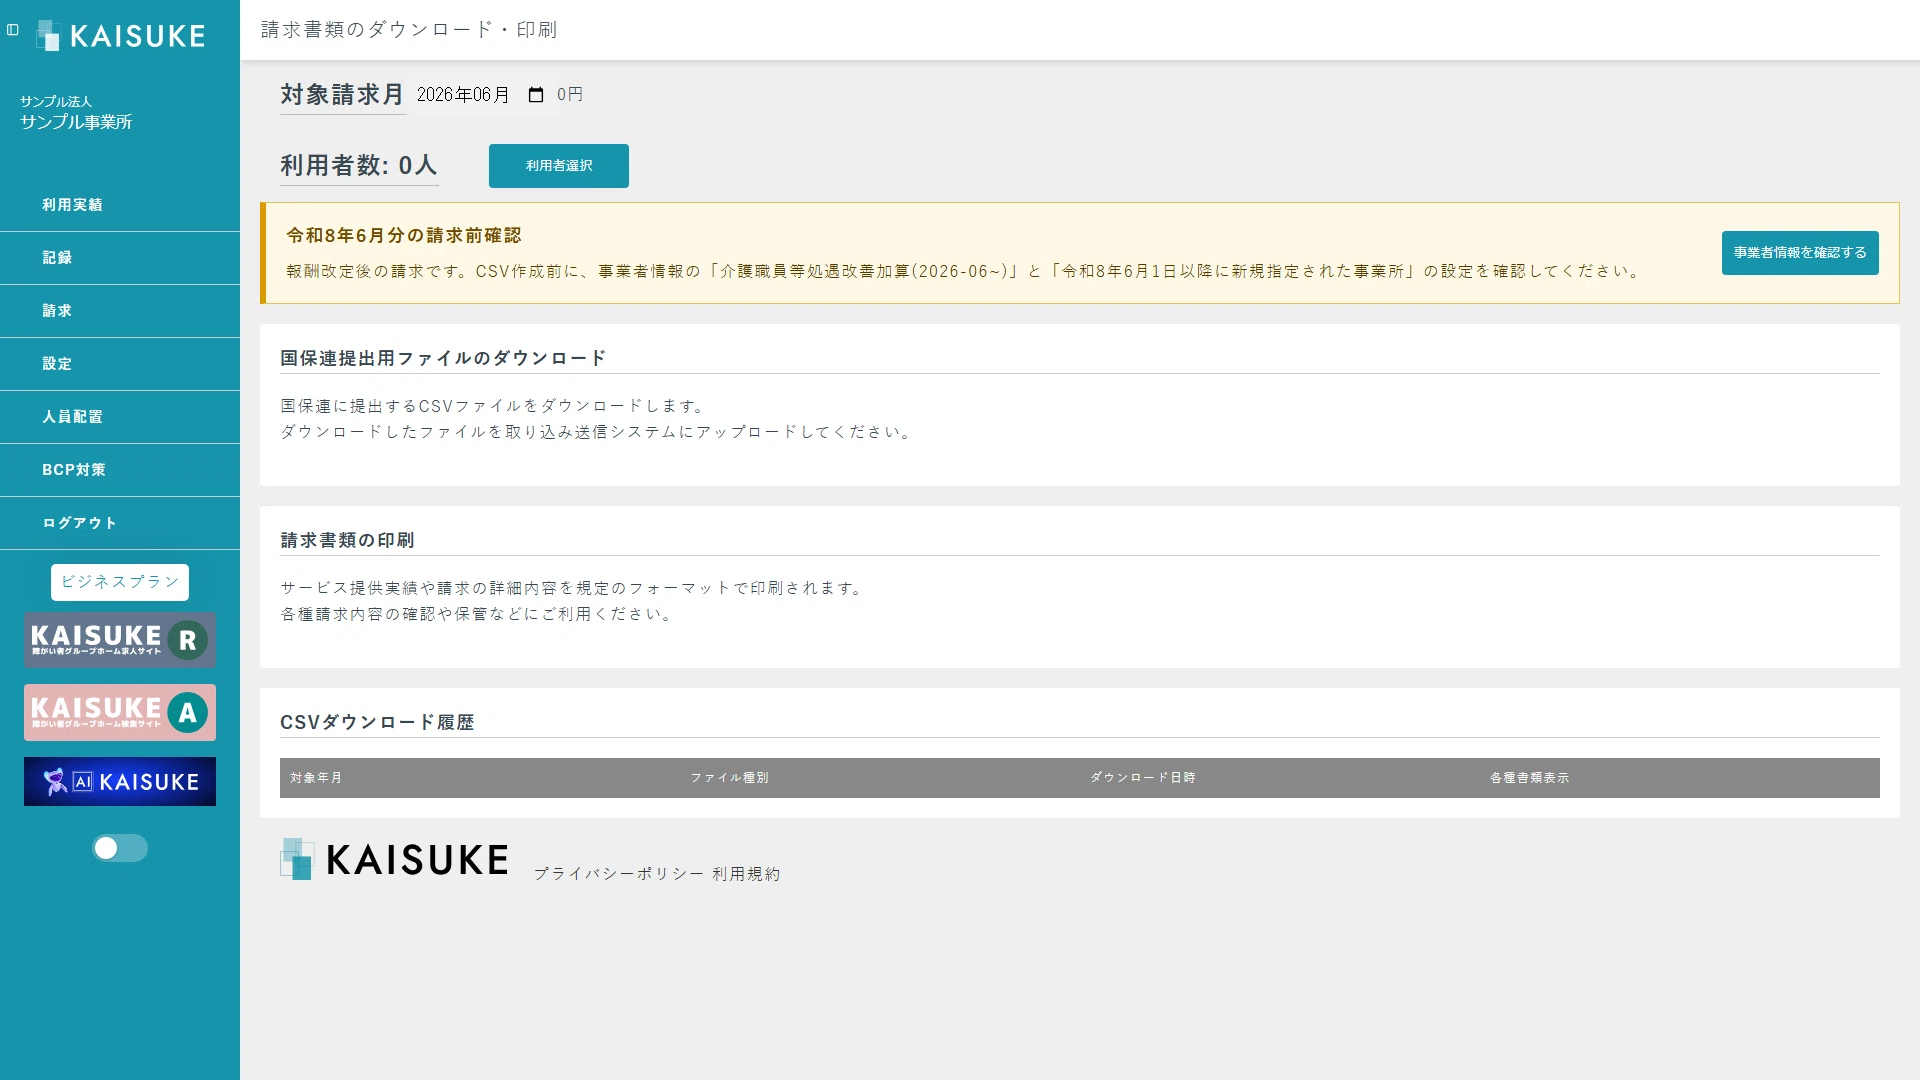
Task: Click the 利用者数: 0人 label
Action: pos(359,166)
